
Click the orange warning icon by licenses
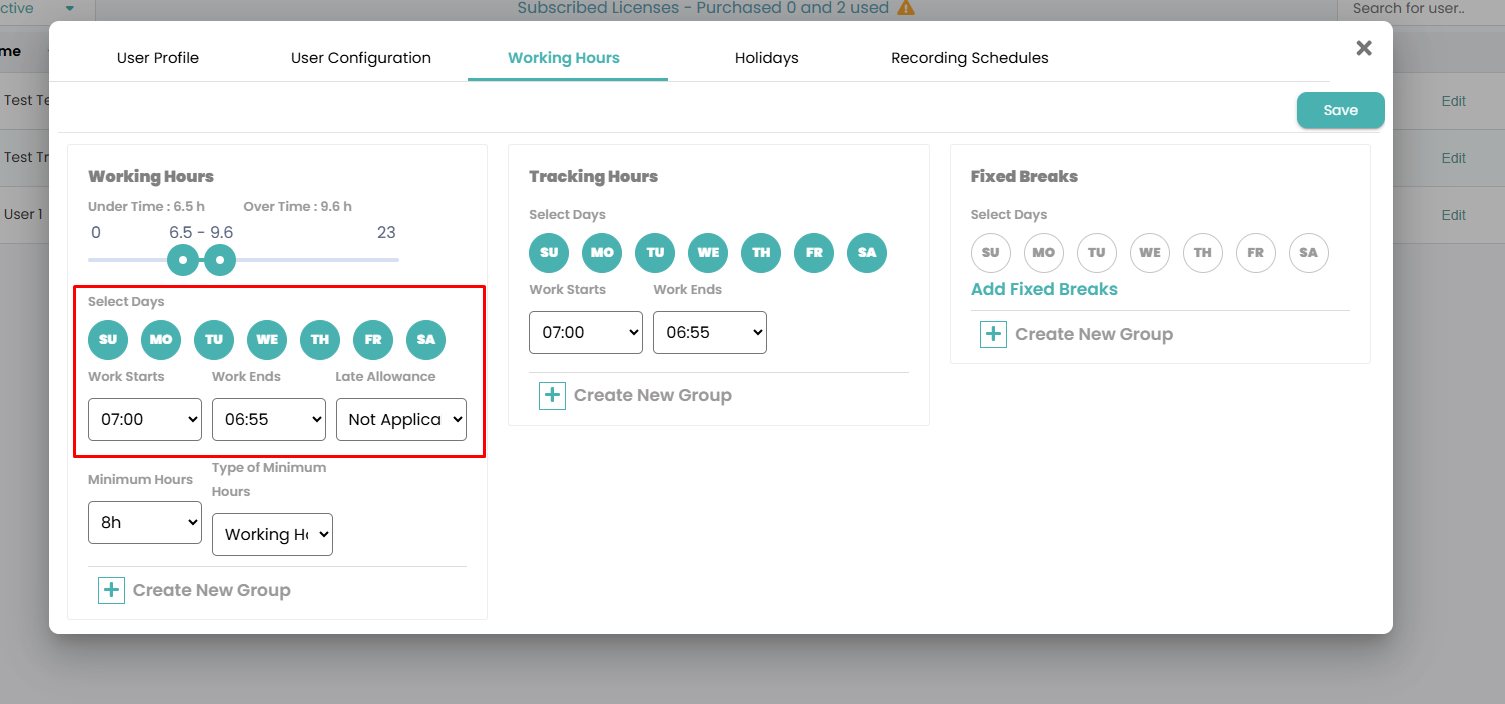[906, 8]
